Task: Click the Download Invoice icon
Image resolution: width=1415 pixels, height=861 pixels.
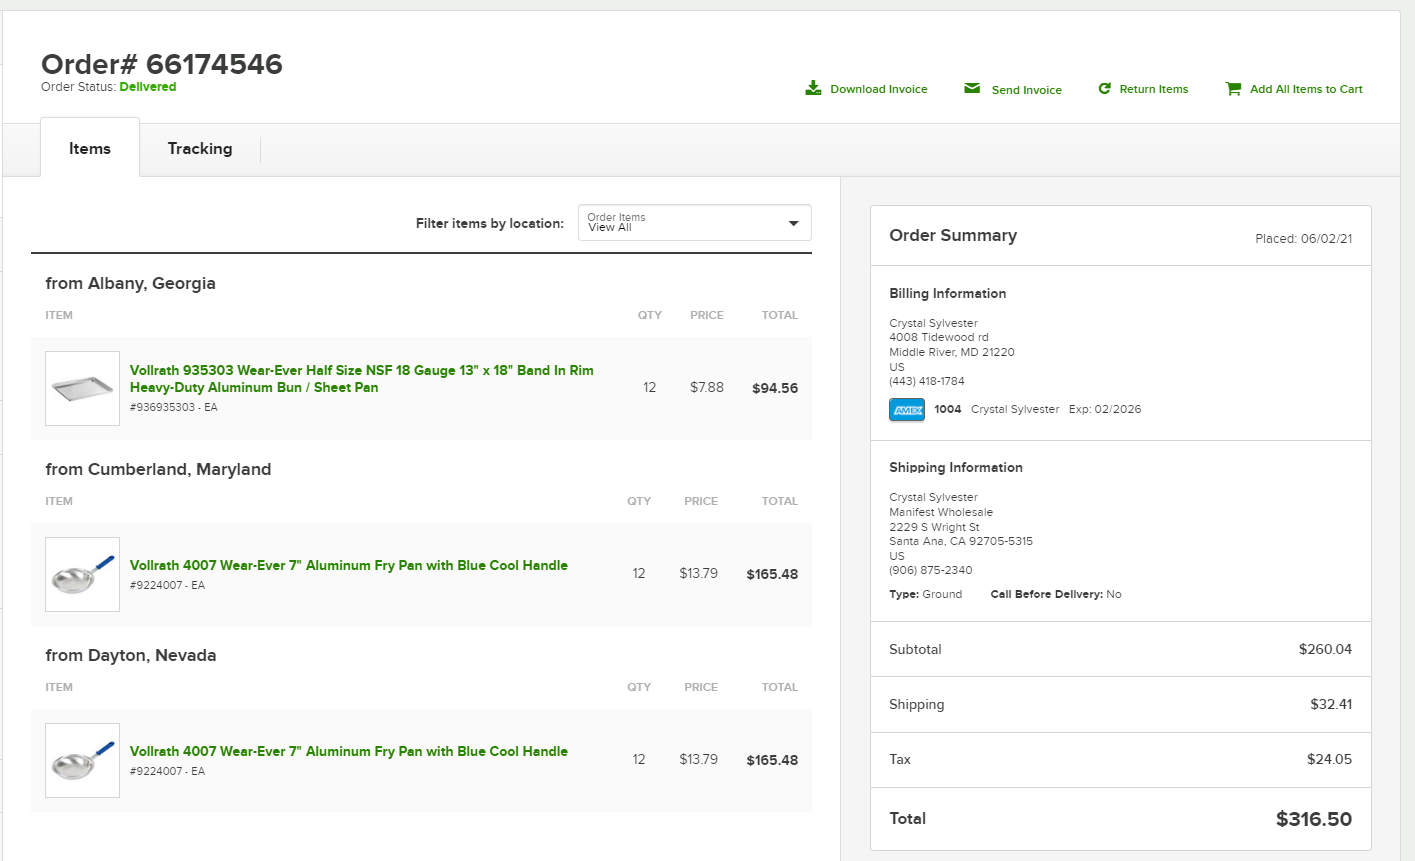Action: [x=813, y=88]
